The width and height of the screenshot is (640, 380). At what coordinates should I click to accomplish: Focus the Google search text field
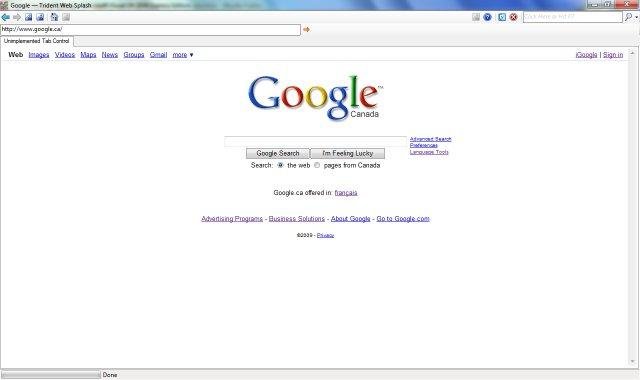click(316, 141)
